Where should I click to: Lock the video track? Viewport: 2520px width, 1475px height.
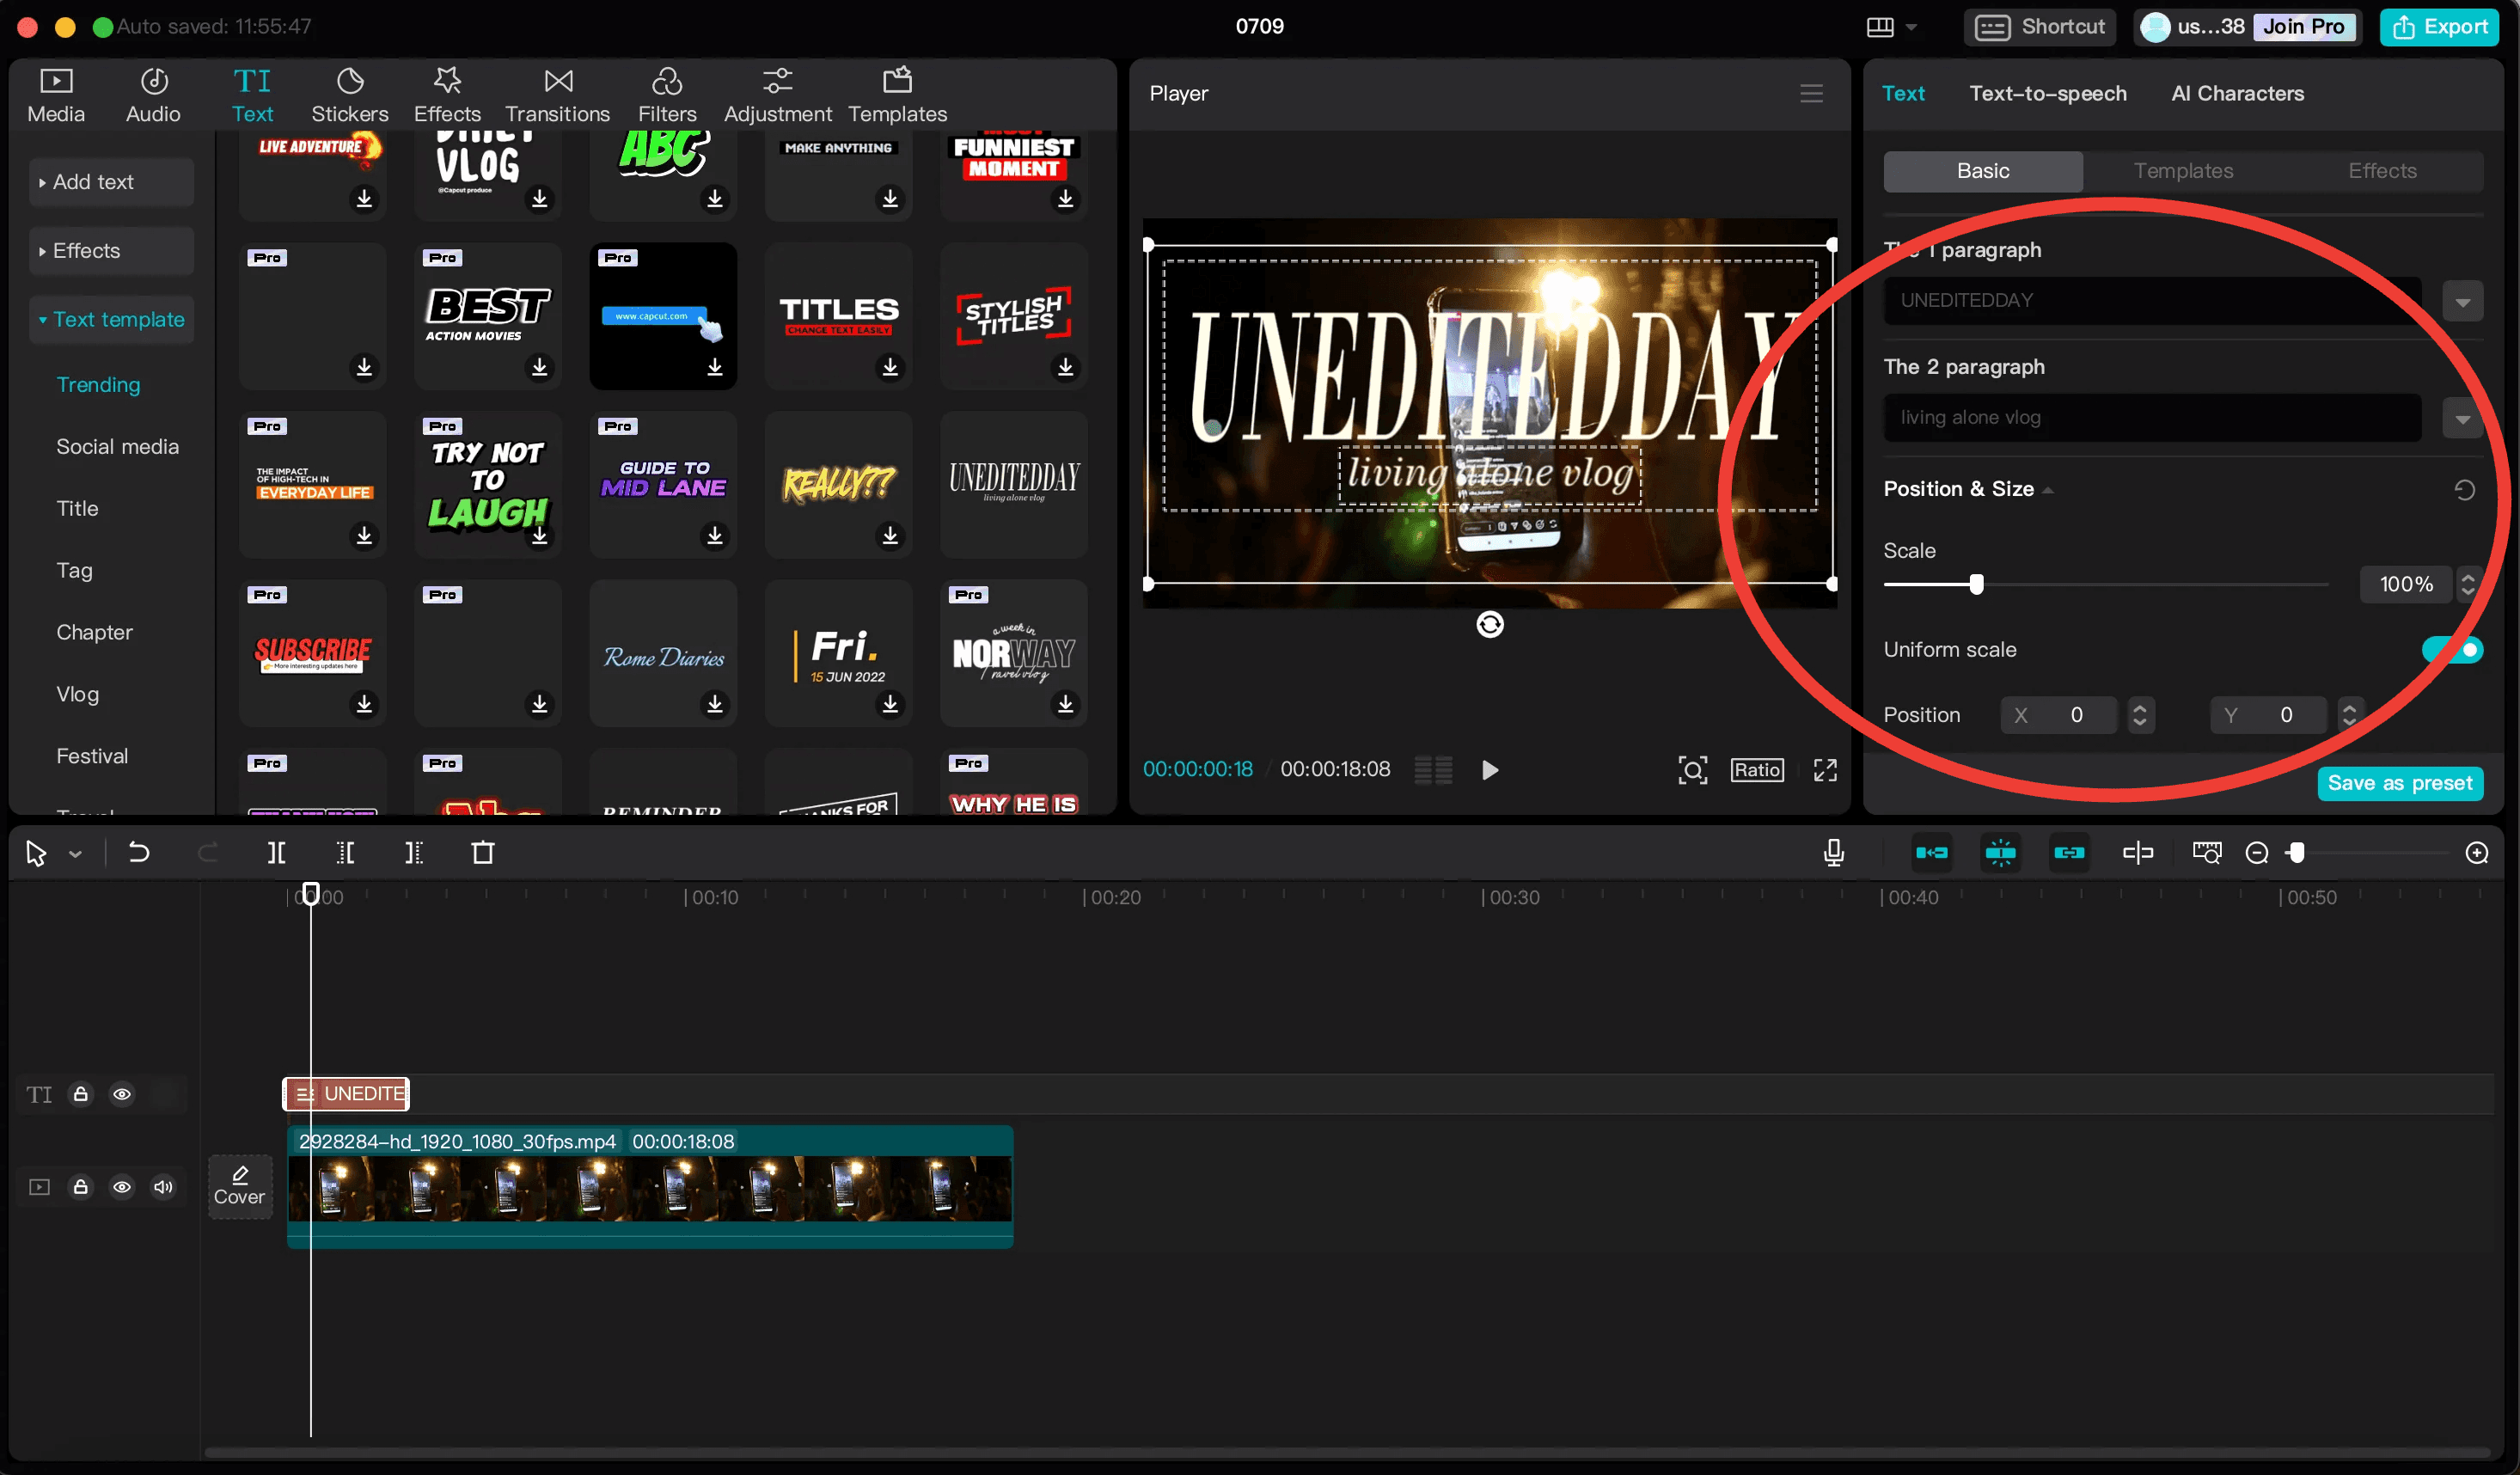81,1186
